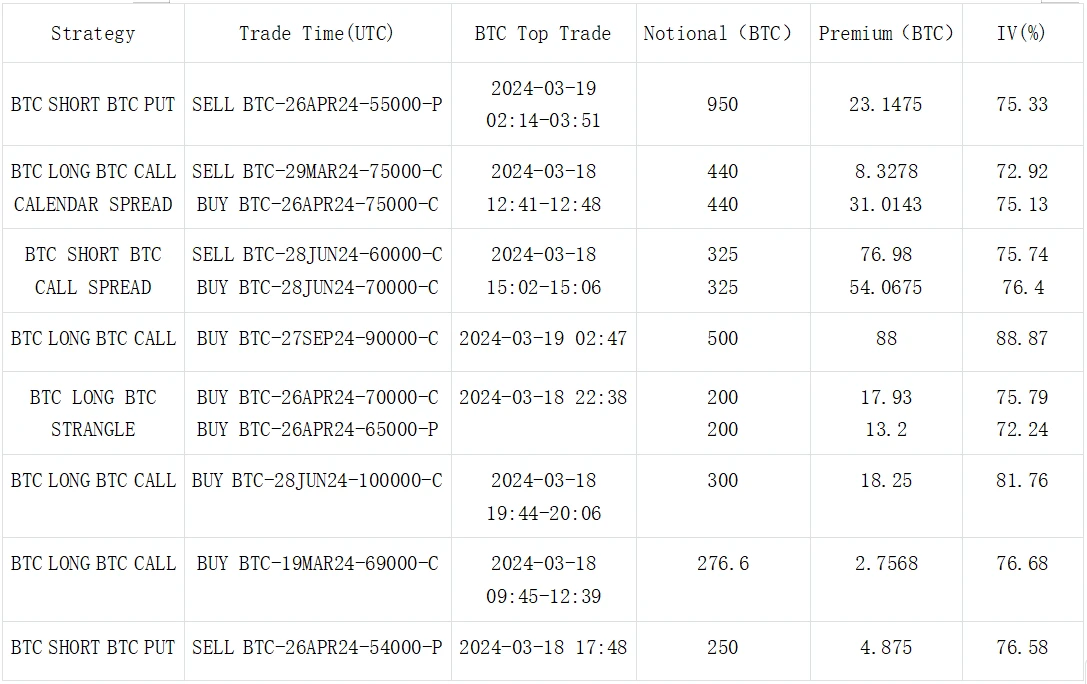Select the SELL BTC-26APR24-54000-P trade cell
Image resolution: width=1087 pixels, height=684 pixels.
click(317, 647)
